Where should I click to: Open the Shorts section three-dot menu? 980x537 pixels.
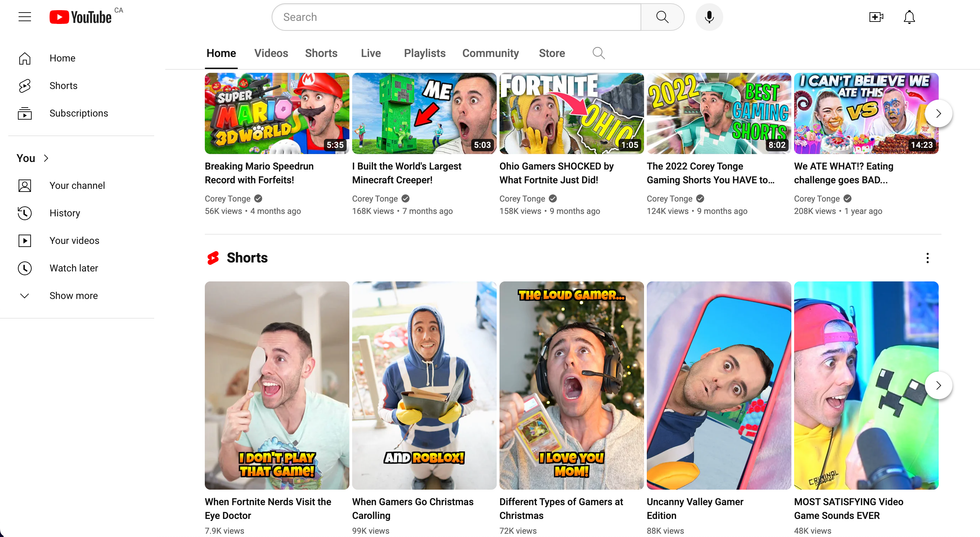click(x=928, y=258)
